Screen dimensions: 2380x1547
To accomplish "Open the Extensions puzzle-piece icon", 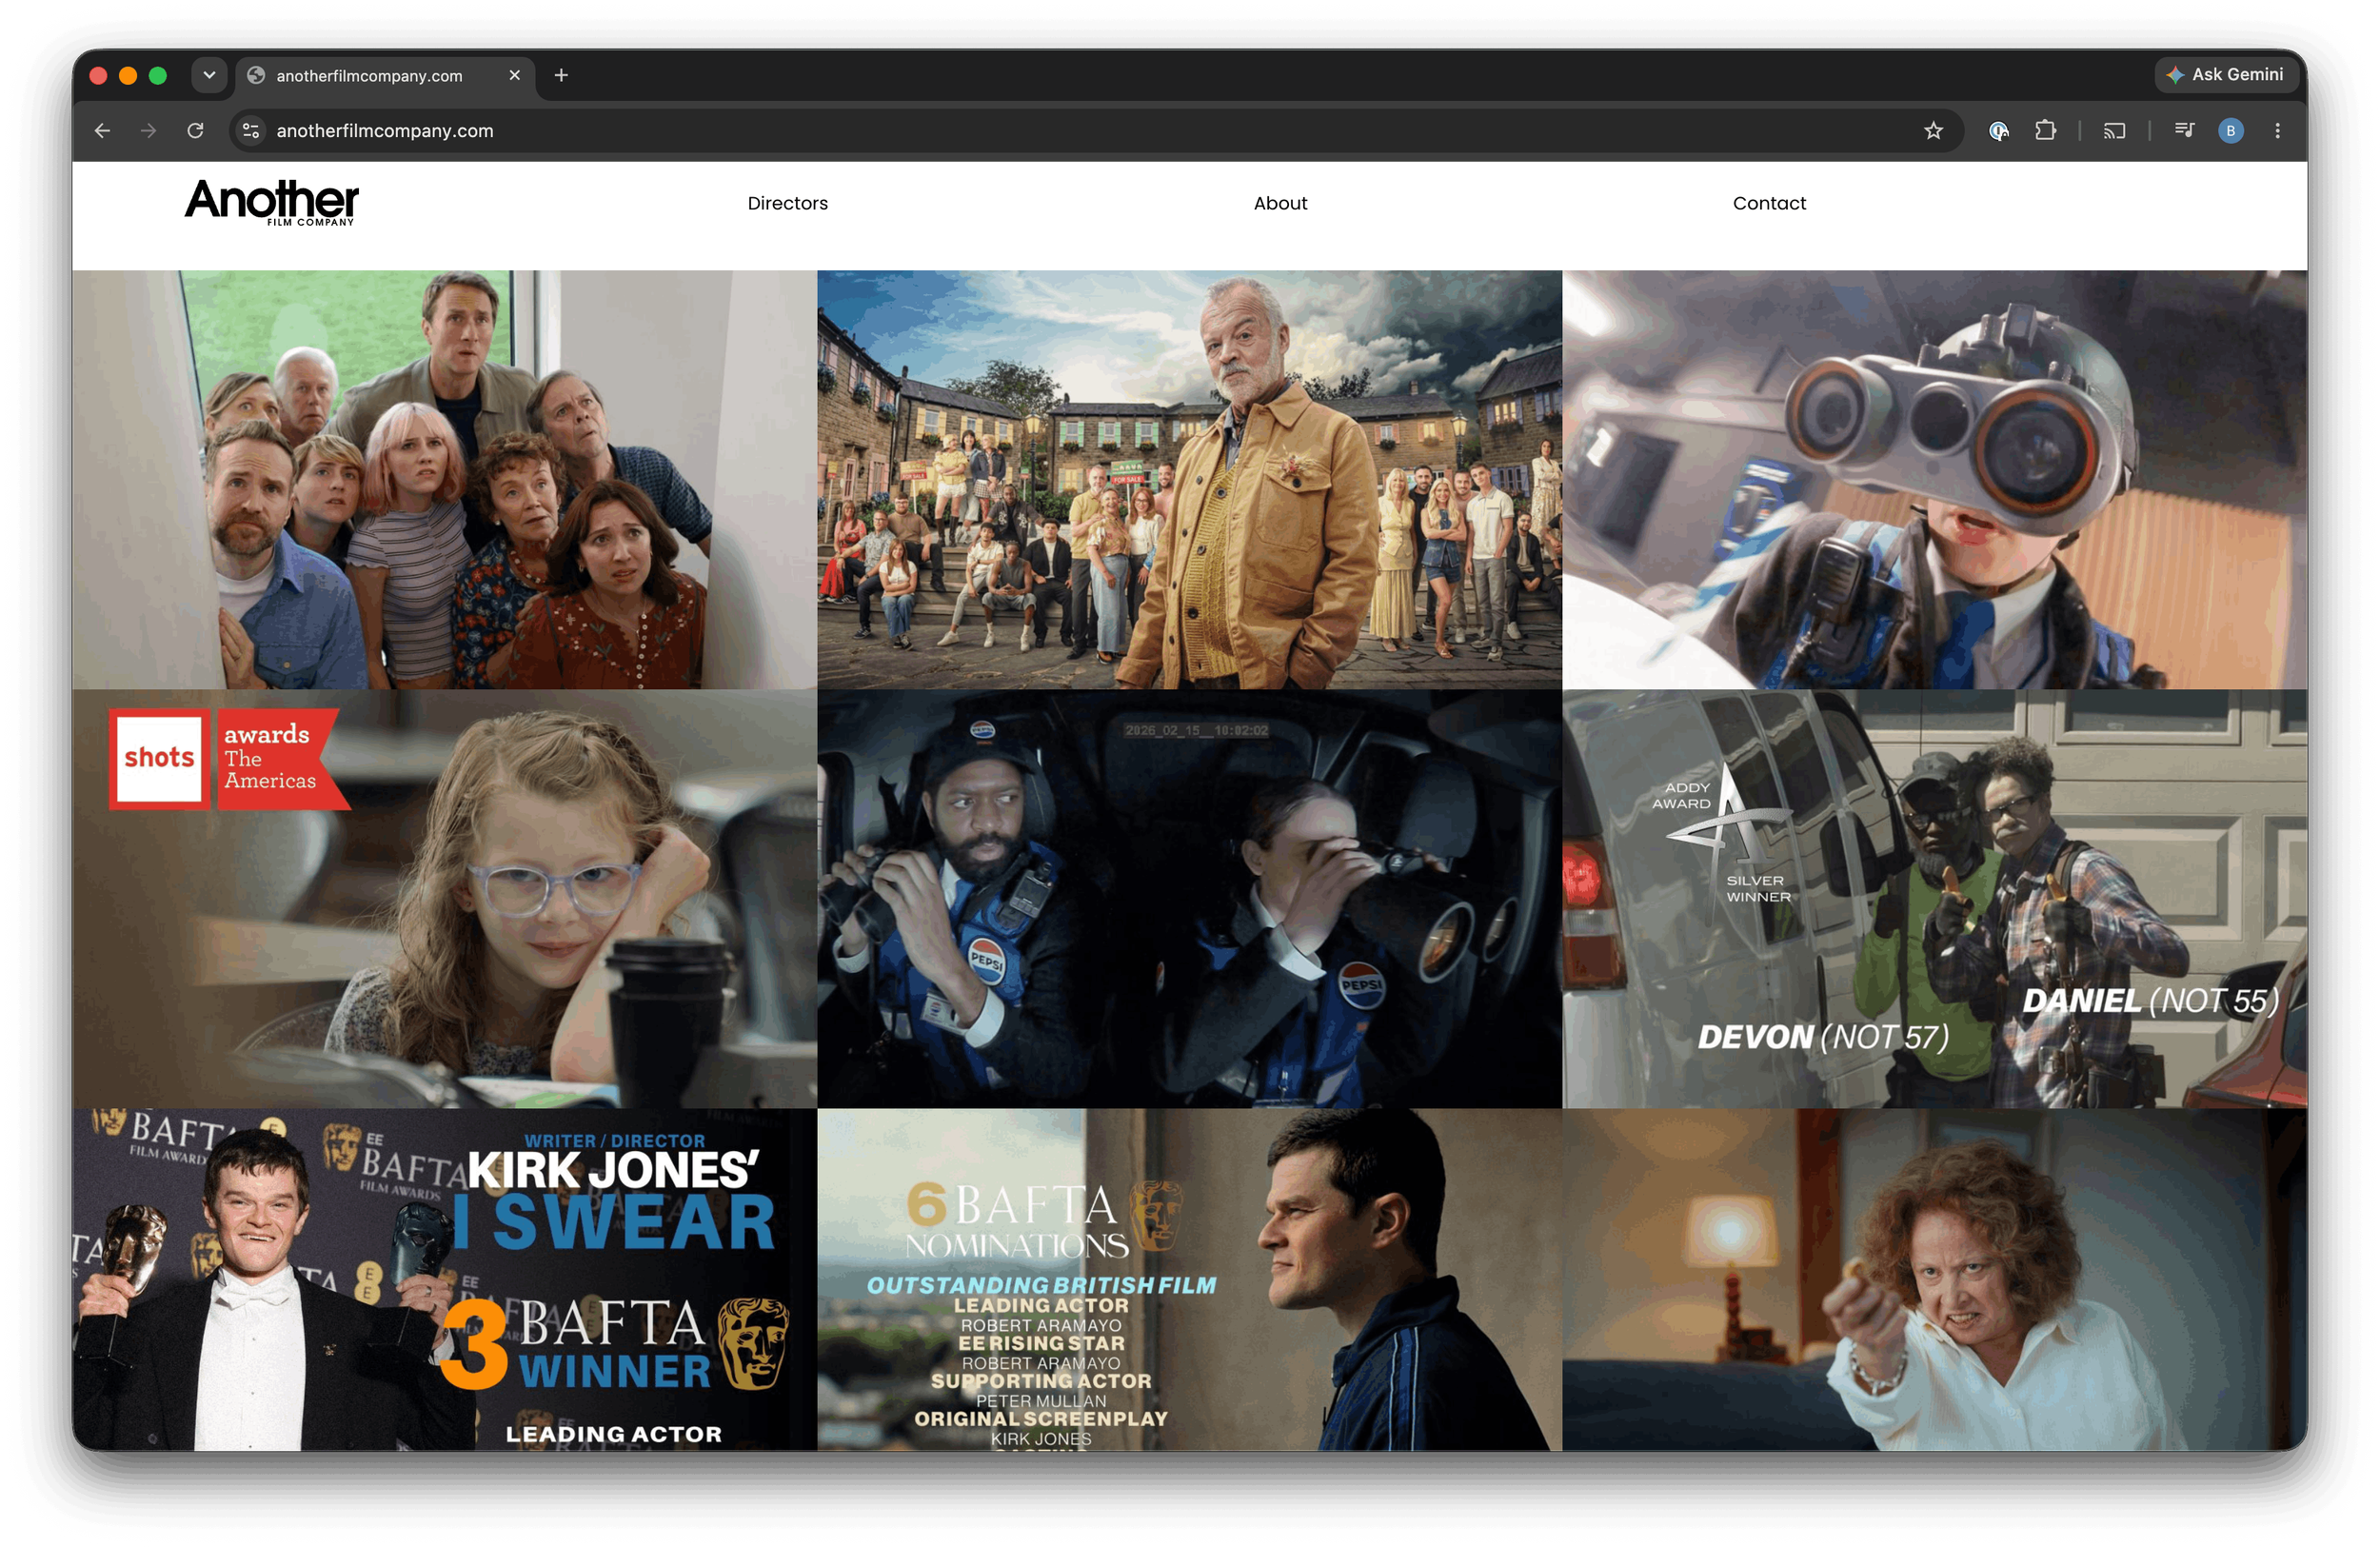I will tap(2045, 131).
